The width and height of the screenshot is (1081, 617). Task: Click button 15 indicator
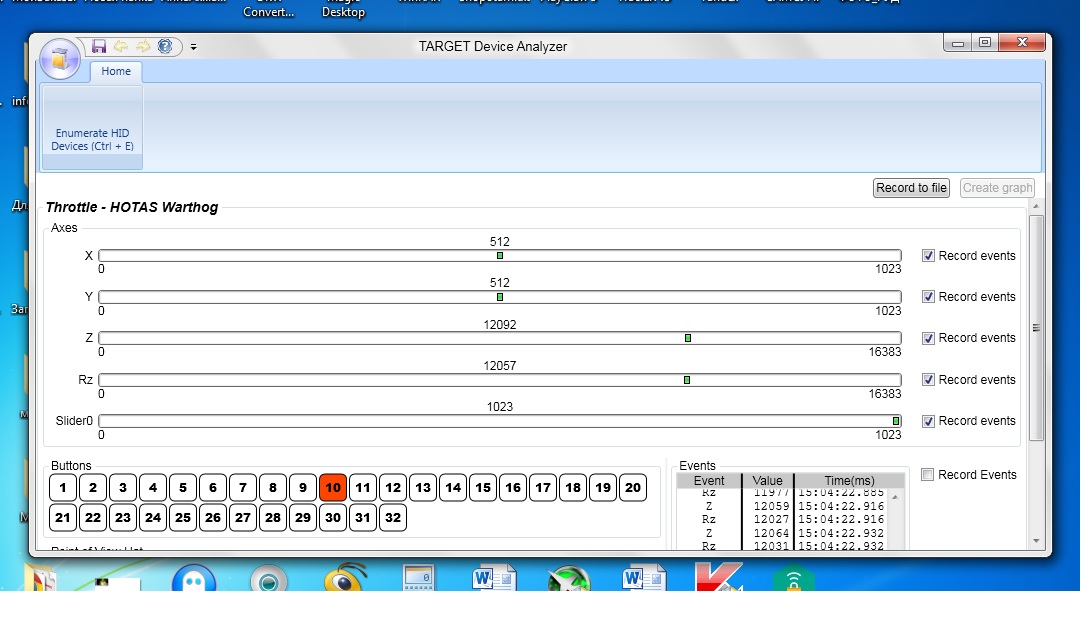pyautogui.click(x=483, y=487)
